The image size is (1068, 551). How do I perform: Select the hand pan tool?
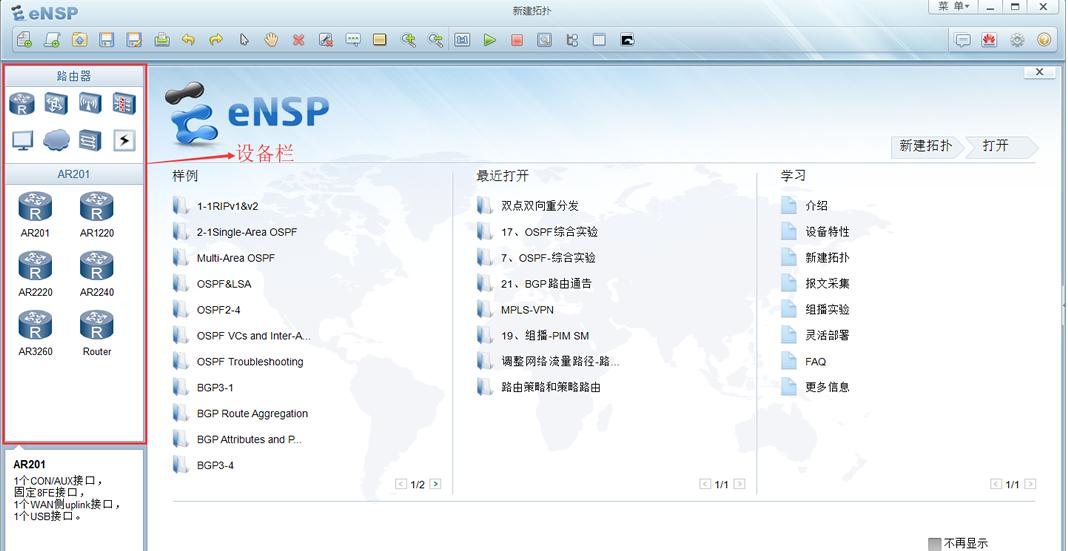[271, 40]
